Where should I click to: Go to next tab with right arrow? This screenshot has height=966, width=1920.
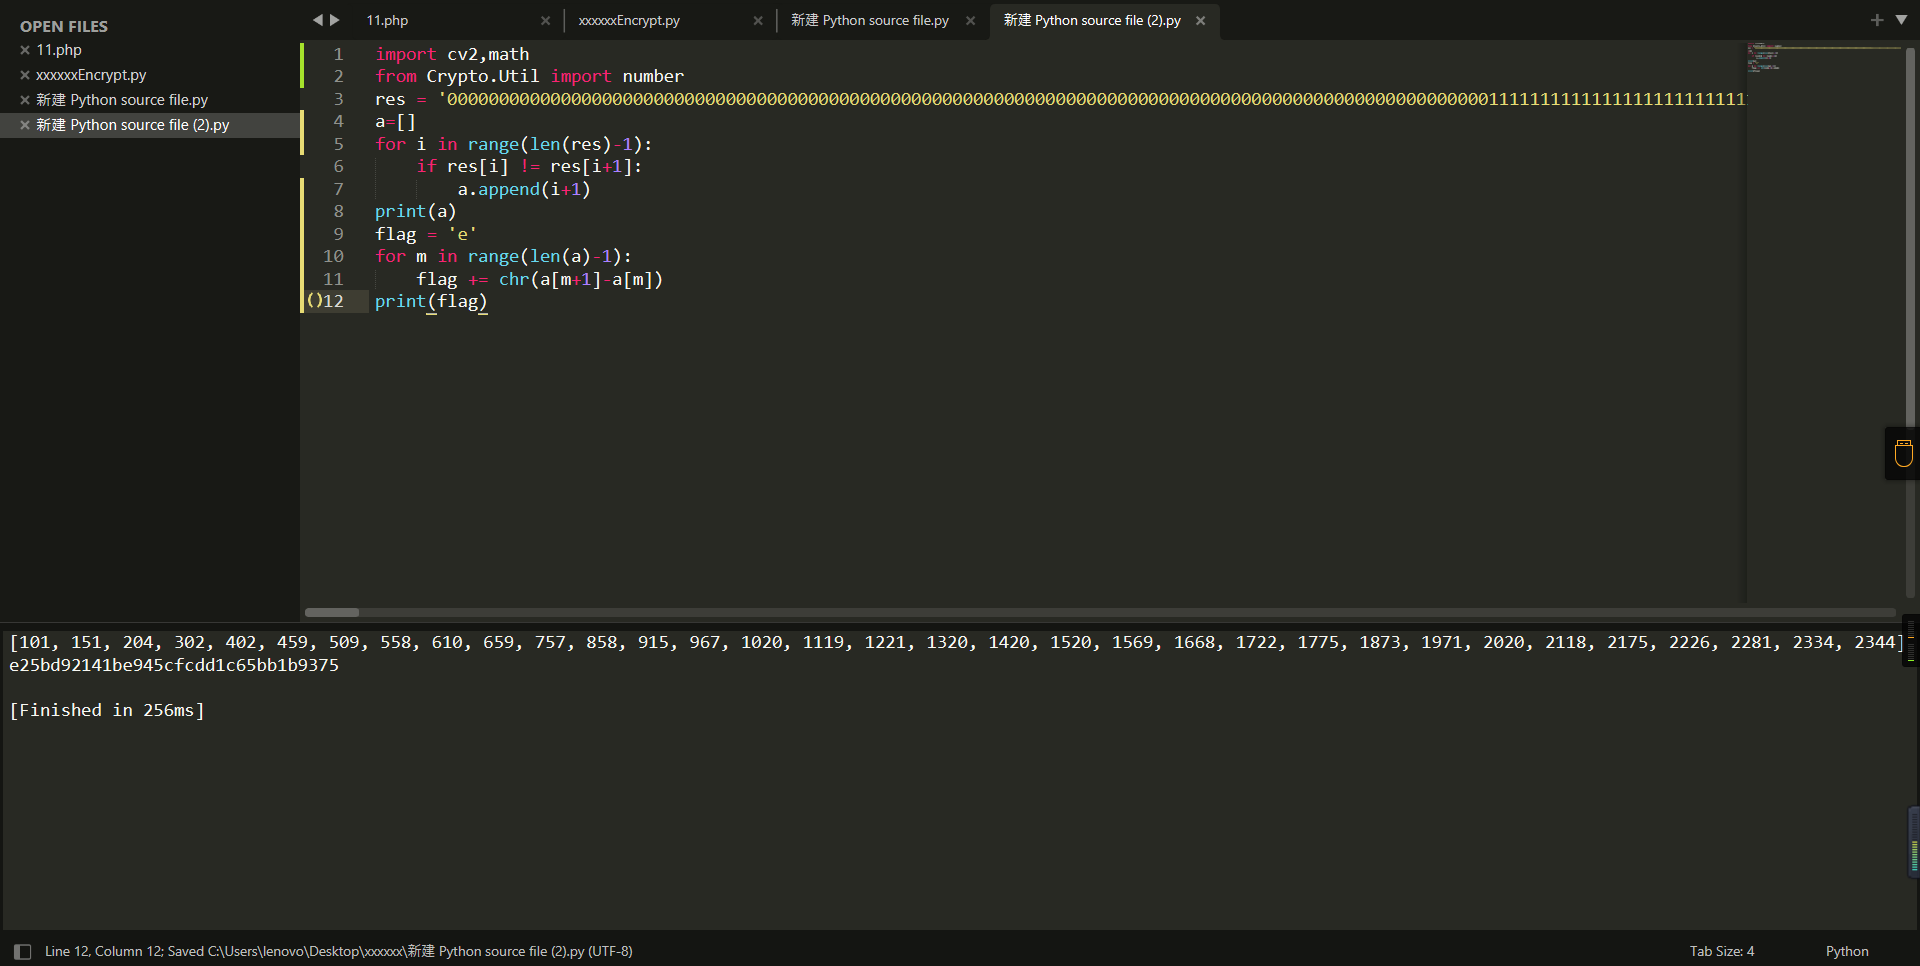335,20
